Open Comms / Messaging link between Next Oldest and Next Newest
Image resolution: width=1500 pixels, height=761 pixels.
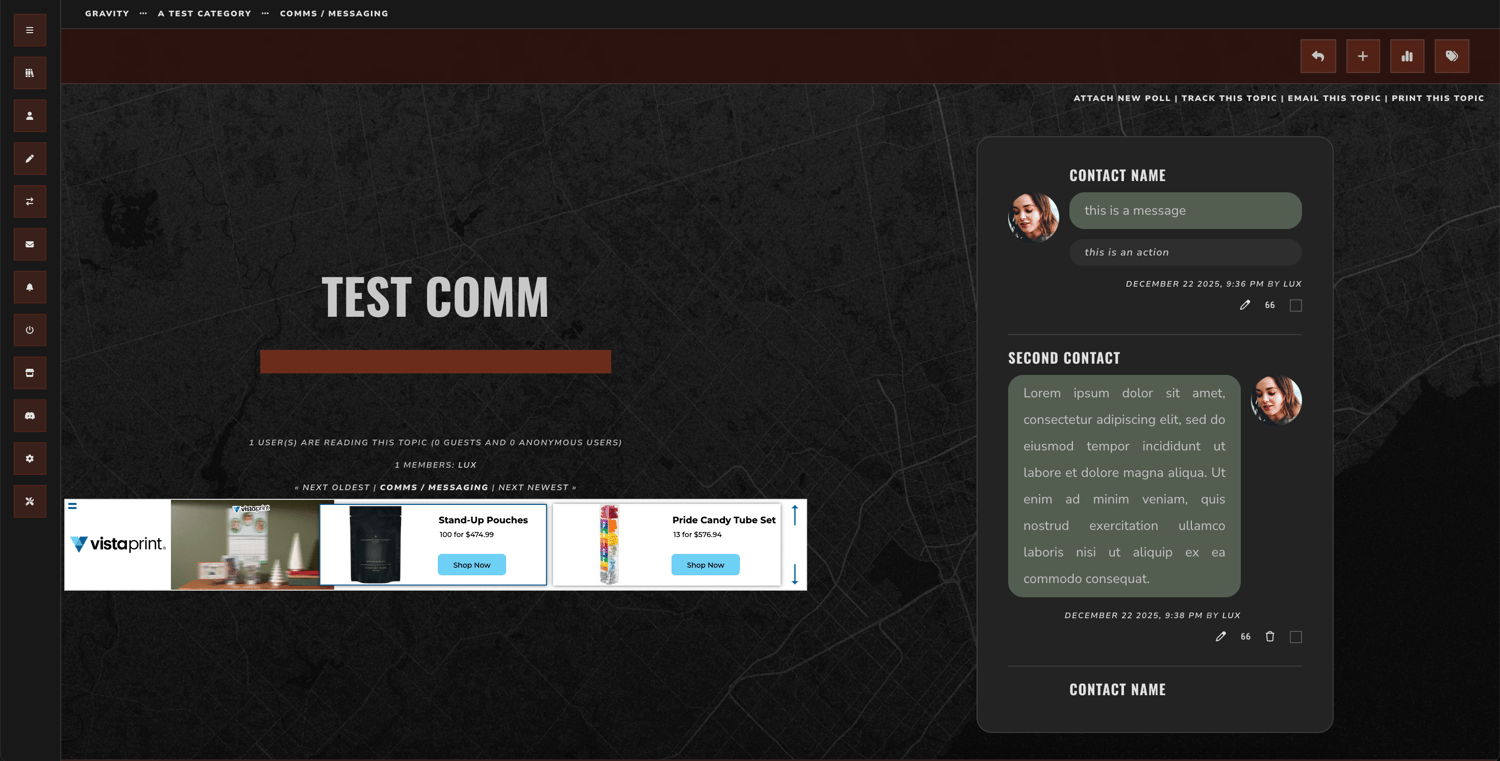tap(434, 488)
